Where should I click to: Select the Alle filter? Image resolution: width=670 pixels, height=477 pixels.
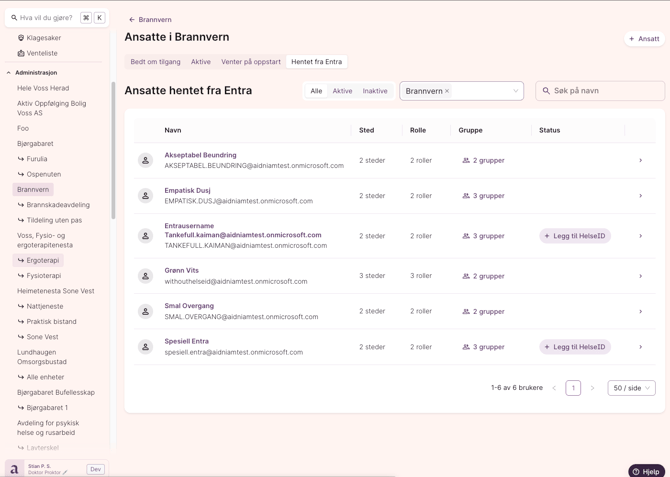[316, 91]
